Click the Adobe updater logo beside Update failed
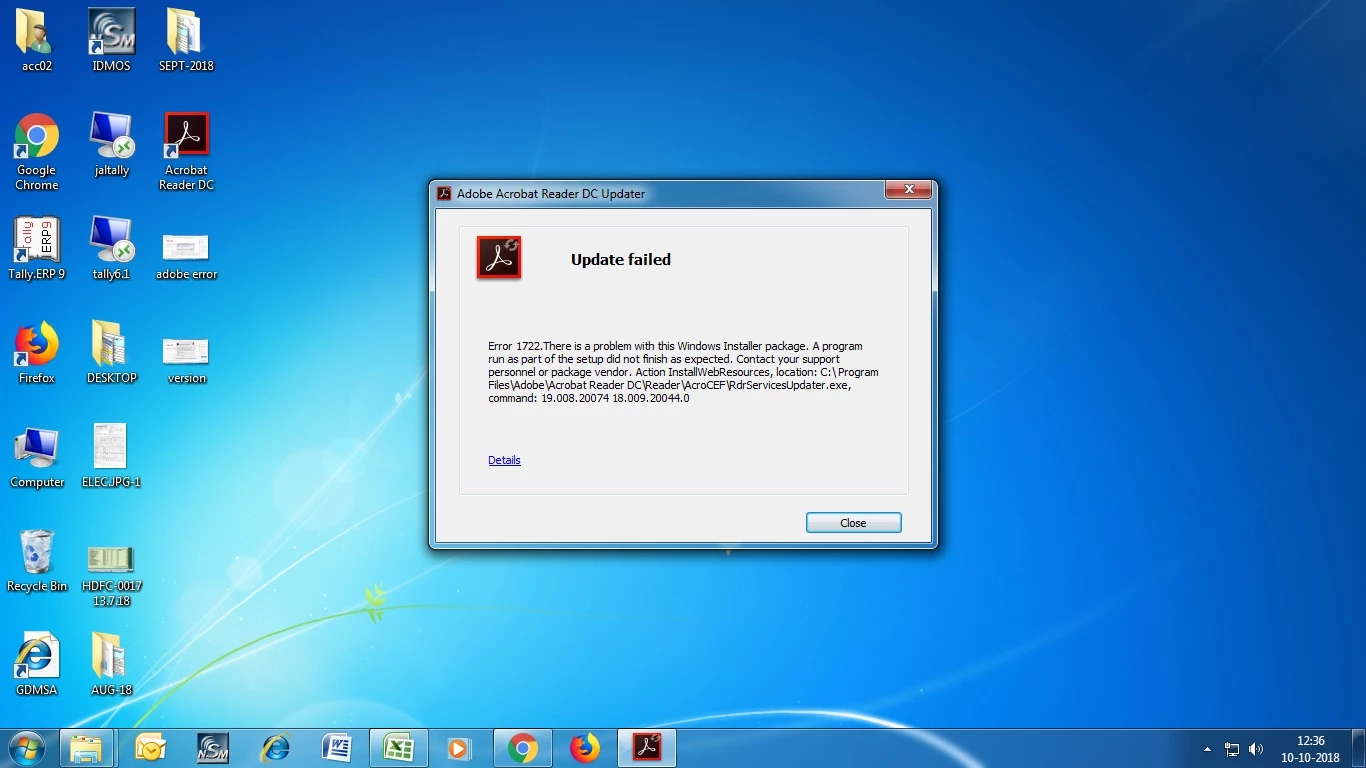This screenshot has height=768, width=1366. [x=499, y=258]
